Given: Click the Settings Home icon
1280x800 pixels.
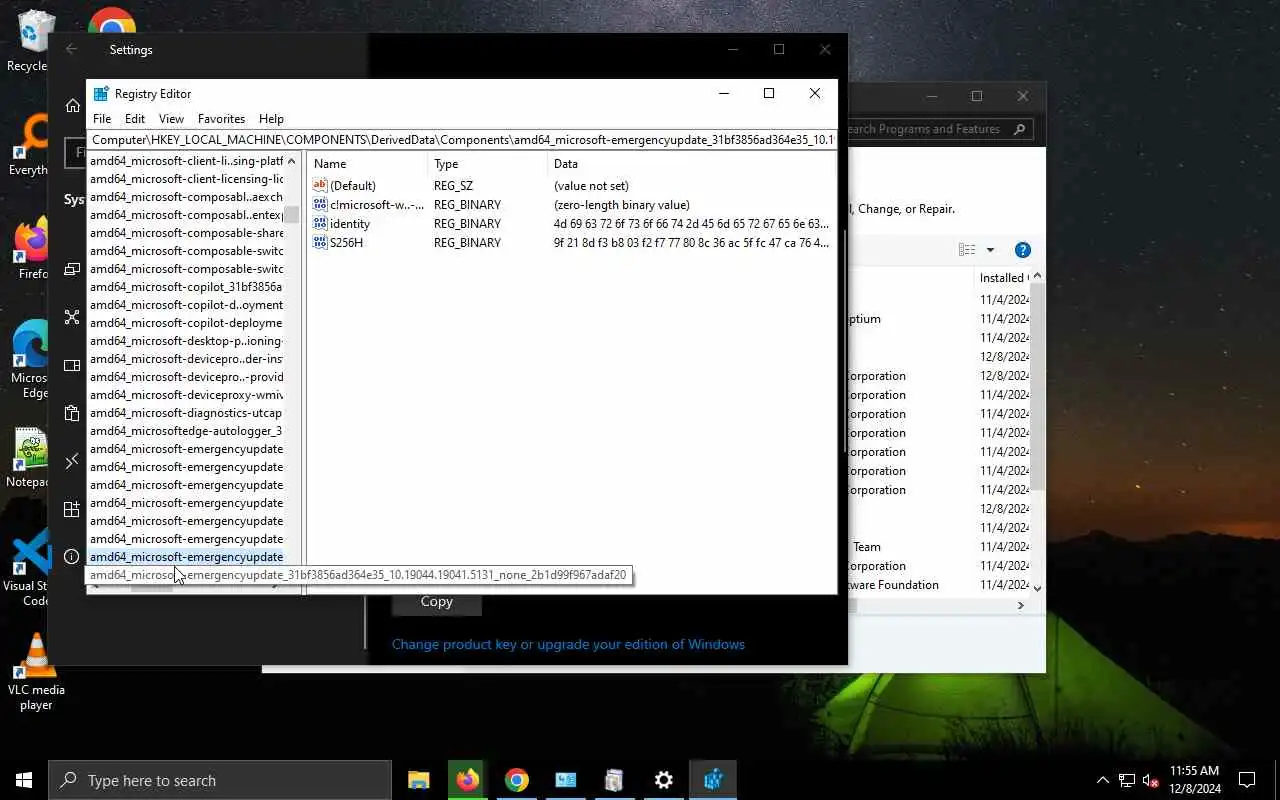Looking at the screenshot, I should pyautogui.click(x=73, y=106).
